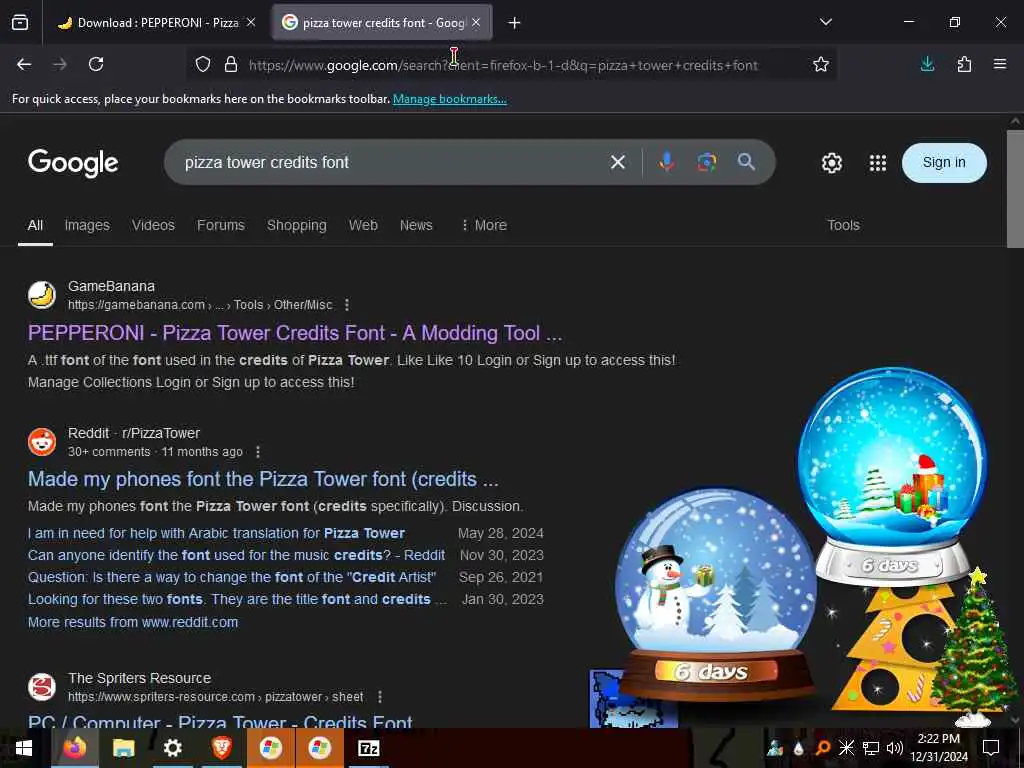Switch to News results
Screen dimensions: 1024x768
point(416,225)
